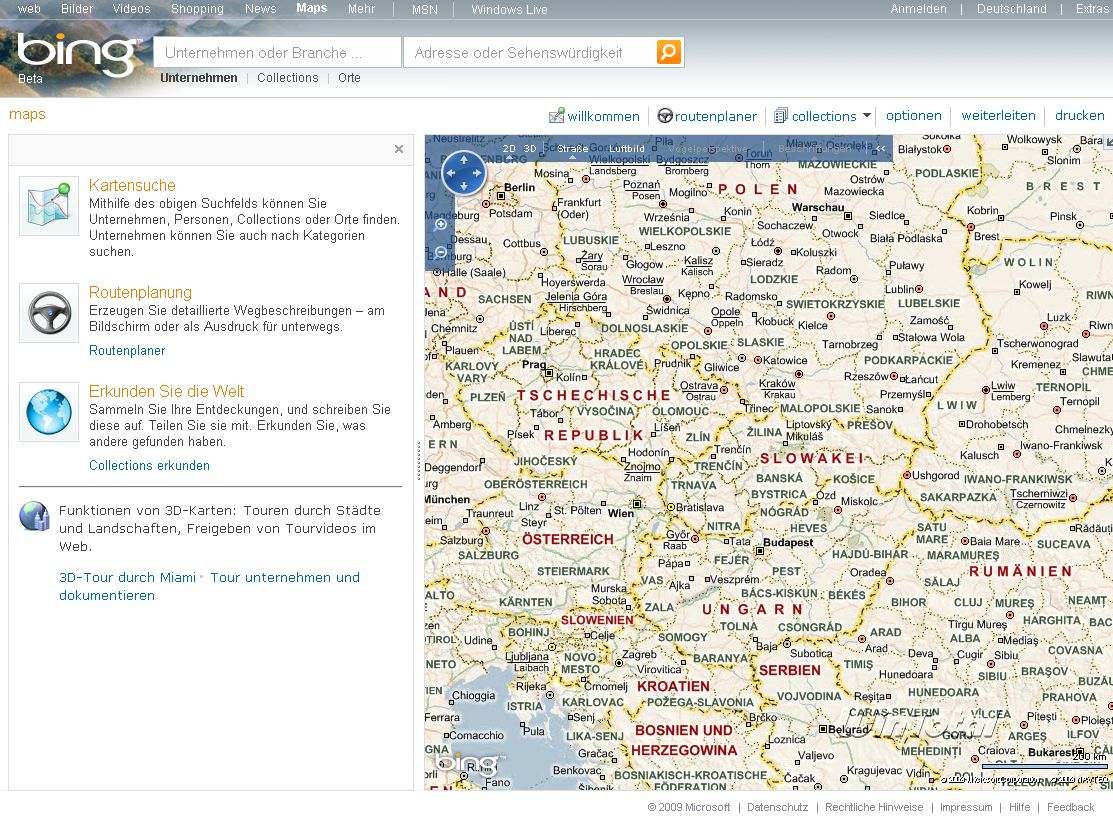The width and height of the screenshot is (1113, 820).
Task: Zoom out using the map minus magnifier
Action: [441, 252]
